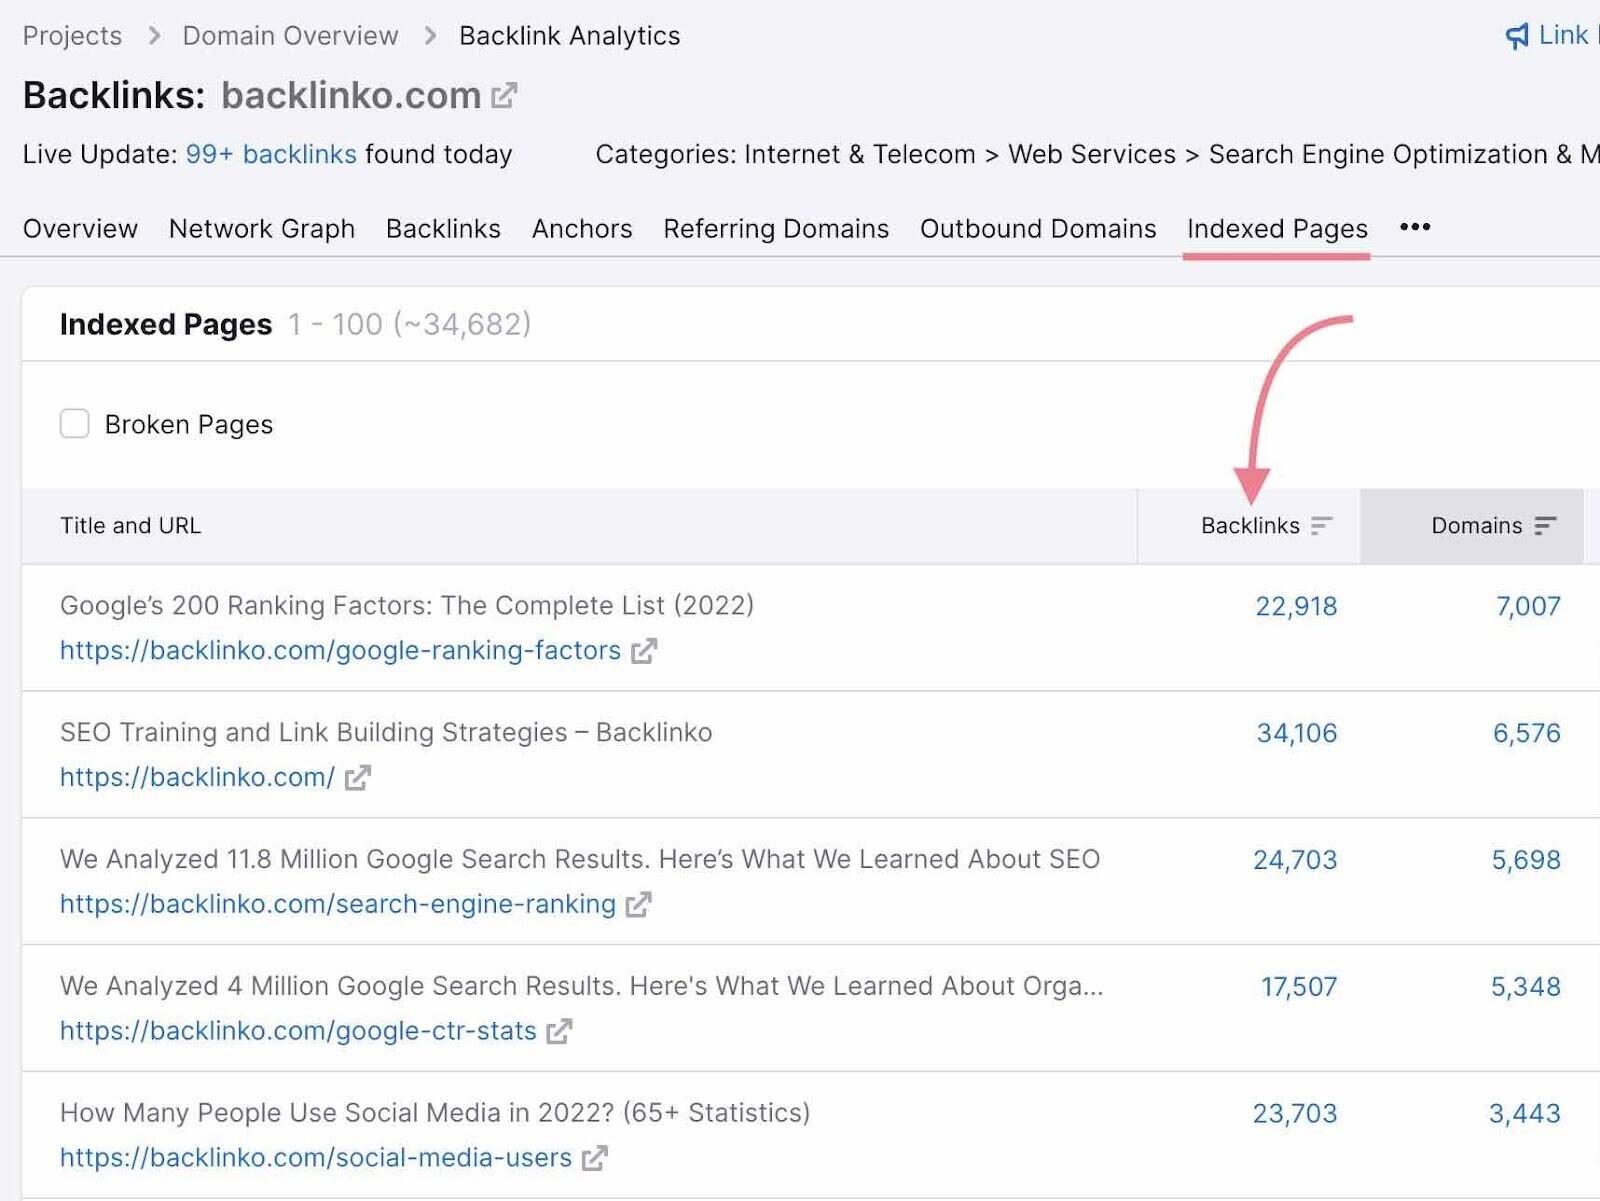Open external link icon for google-ctr-stats URL
The height and width of the screenshot is (1201, 1600).
560,1031
